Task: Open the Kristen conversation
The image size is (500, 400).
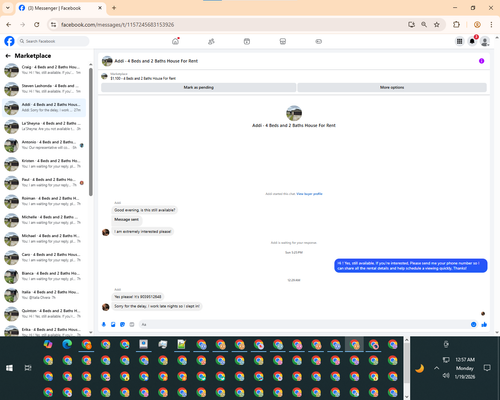Action: [44, 164]
